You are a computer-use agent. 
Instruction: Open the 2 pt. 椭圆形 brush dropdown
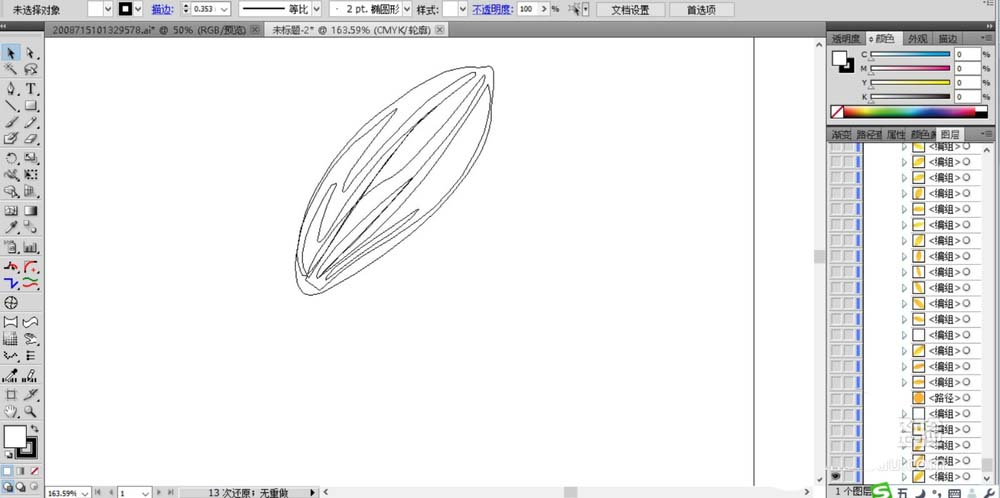click(x=407, y=10)
